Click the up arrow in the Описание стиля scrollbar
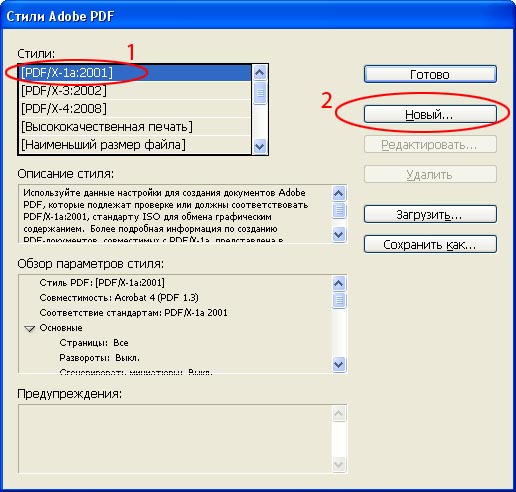516x492 pixels. (x=339, y=193)
